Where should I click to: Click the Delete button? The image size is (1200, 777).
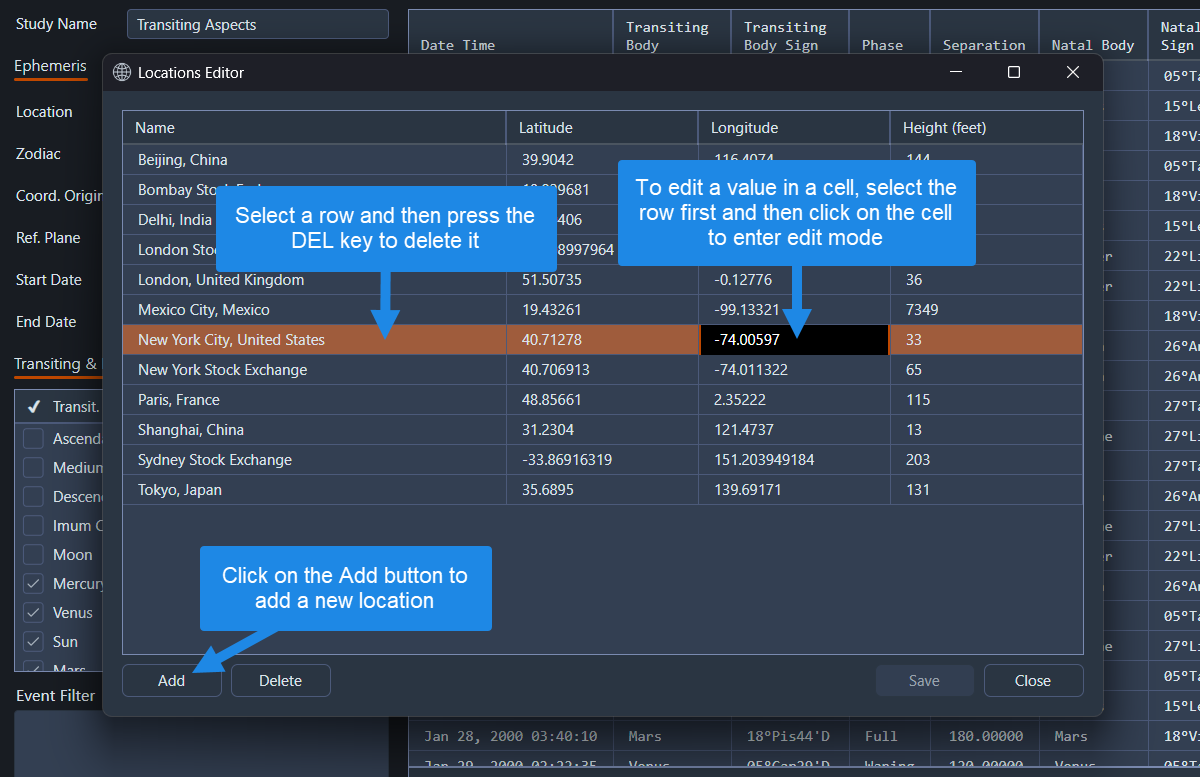tap(280, 681)
